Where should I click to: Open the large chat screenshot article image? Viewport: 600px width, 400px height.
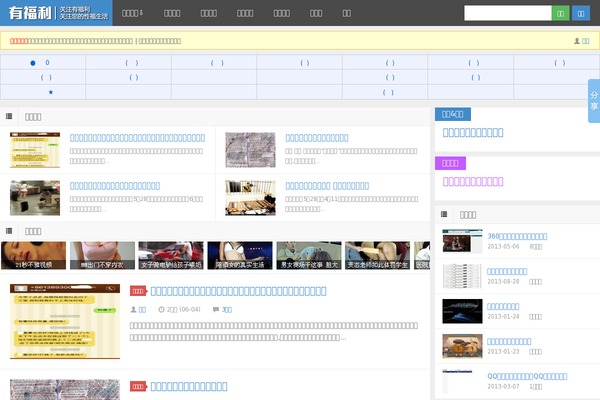click(x=65, y=322)
